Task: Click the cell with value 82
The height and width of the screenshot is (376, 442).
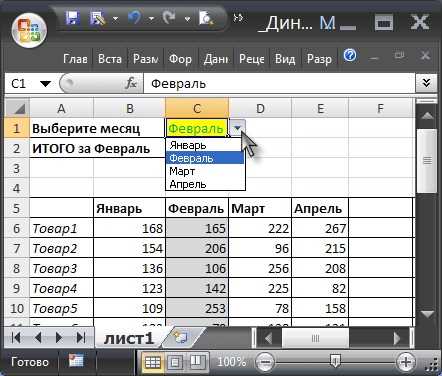Action: tap(320, 288)
